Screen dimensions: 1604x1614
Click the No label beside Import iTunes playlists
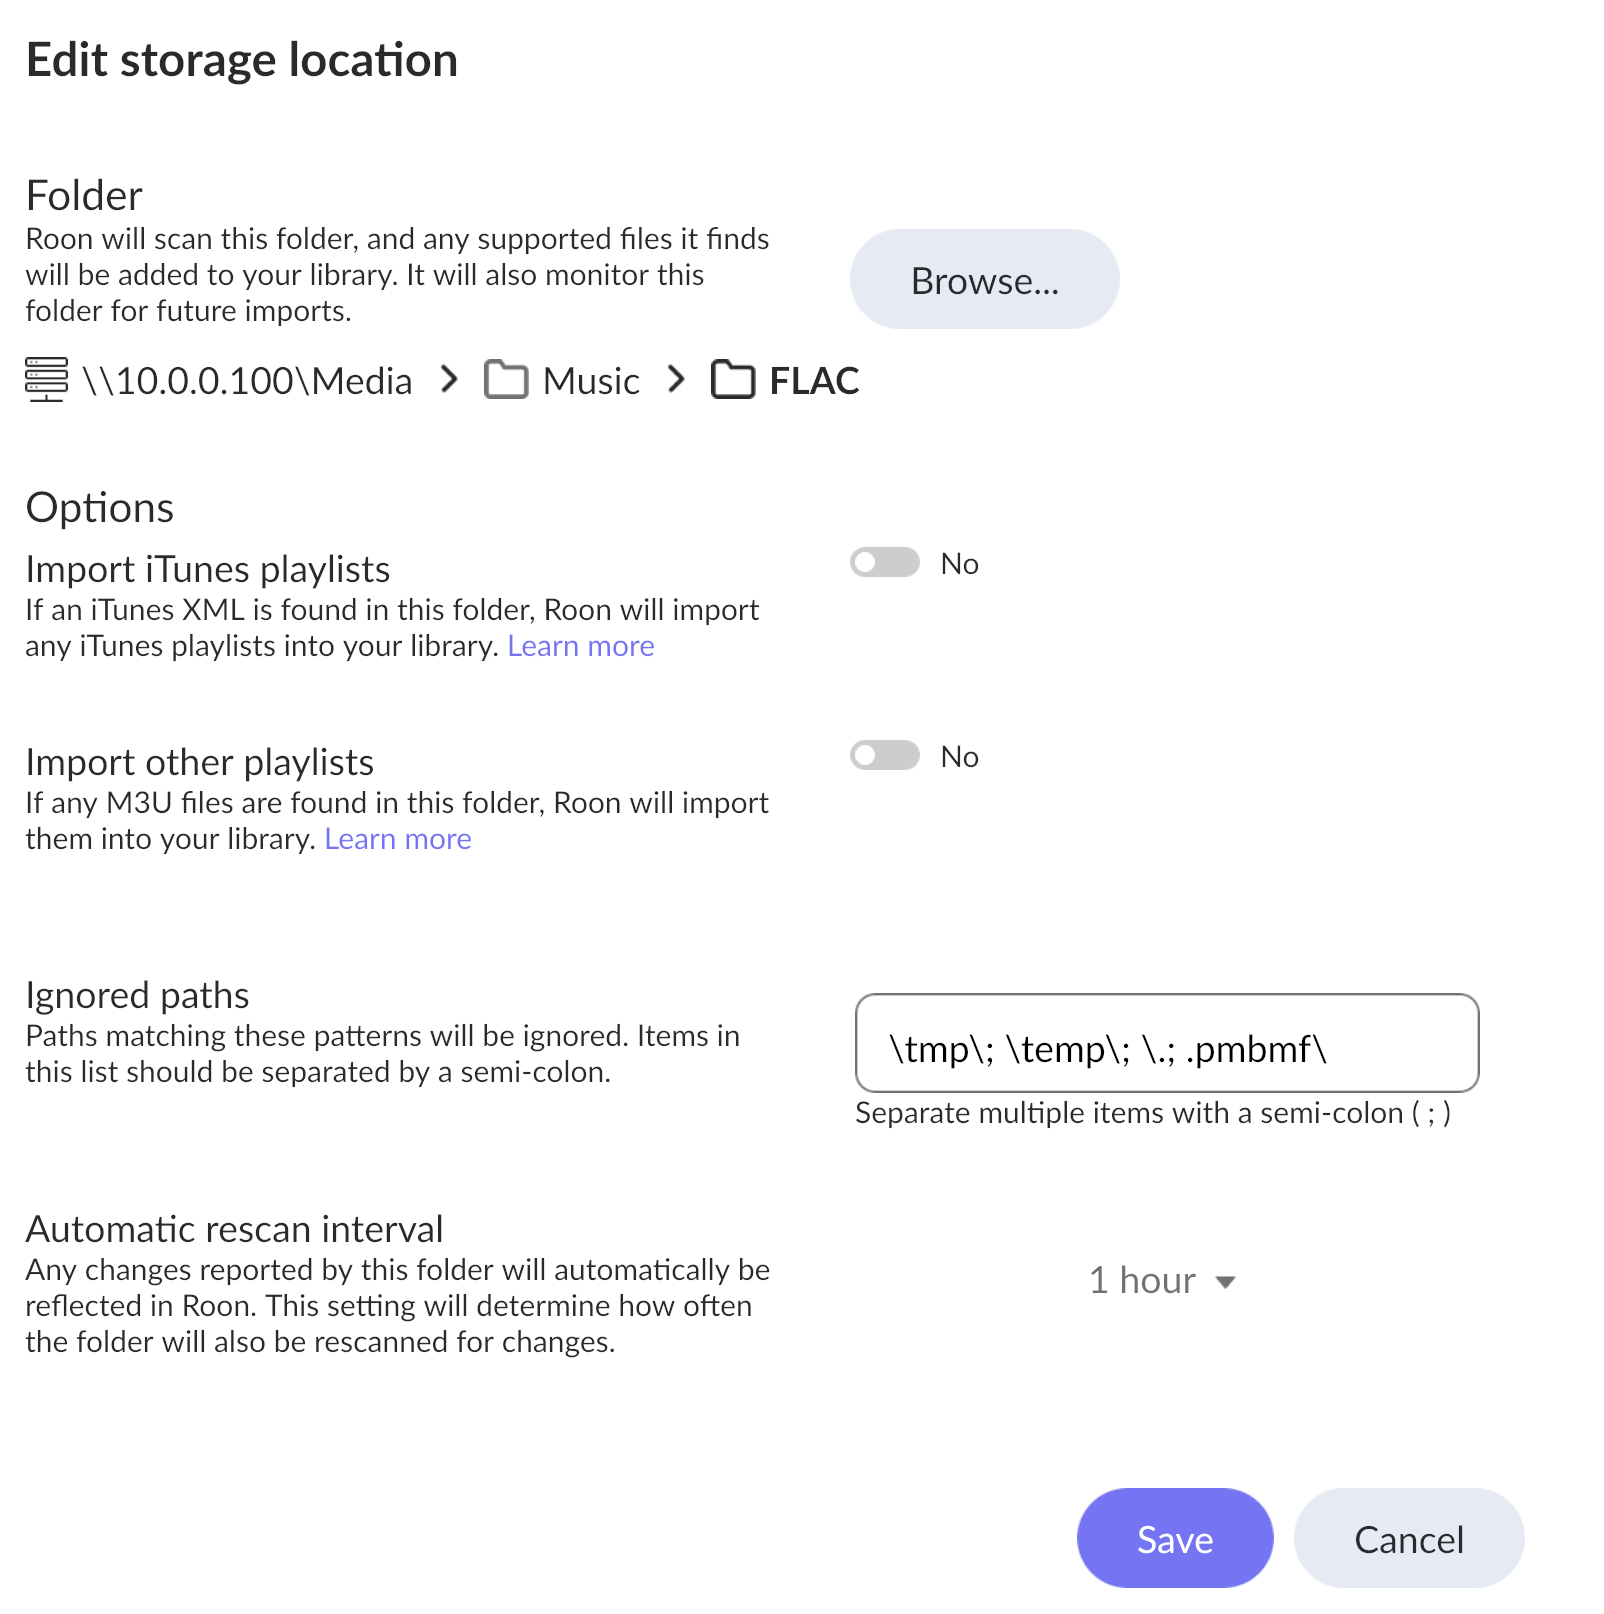click(959, 564)
